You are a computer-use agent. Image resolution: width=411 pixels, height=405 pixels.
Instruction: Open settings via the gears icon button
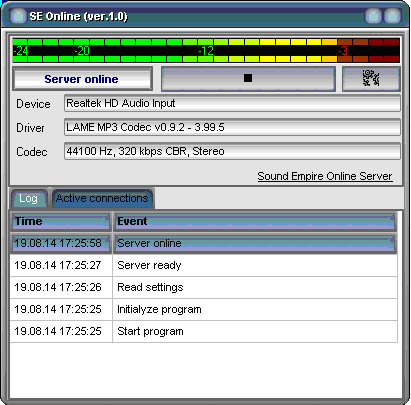click(x=371, y=79)
